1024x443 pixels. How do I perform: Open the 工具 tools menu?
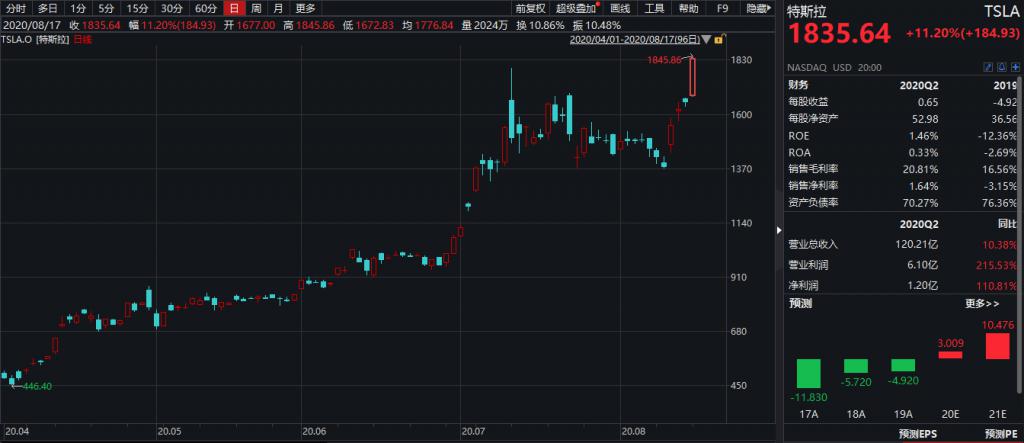(x=654, y=8)
